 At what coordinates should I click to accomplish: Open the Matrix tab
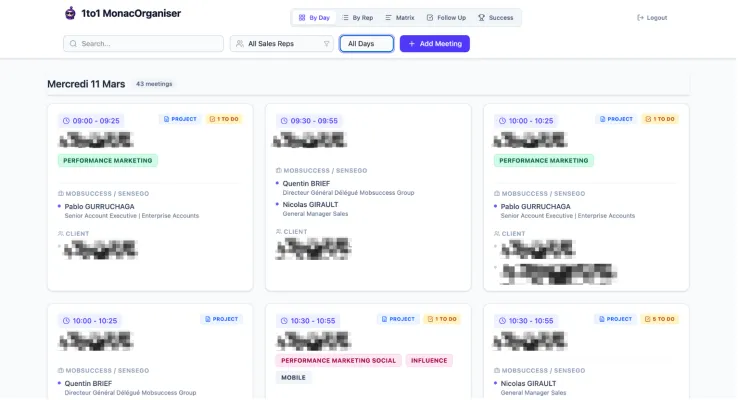pos(400,18)
